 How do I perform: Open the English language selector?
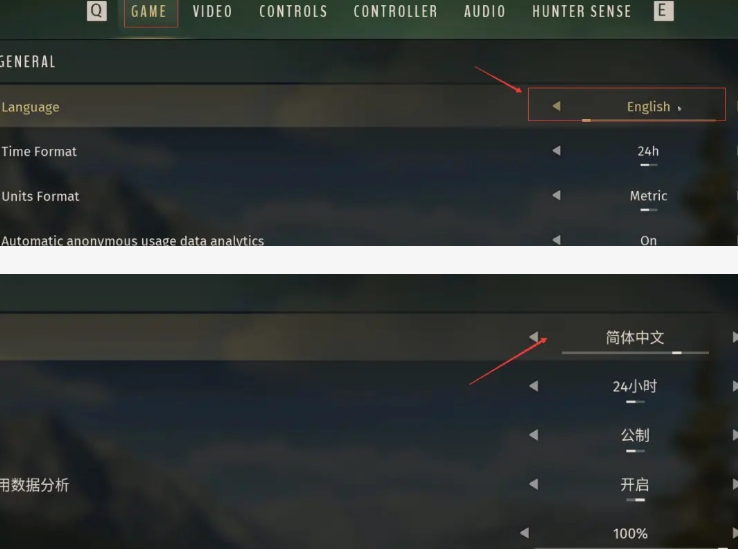pos(626,104)
